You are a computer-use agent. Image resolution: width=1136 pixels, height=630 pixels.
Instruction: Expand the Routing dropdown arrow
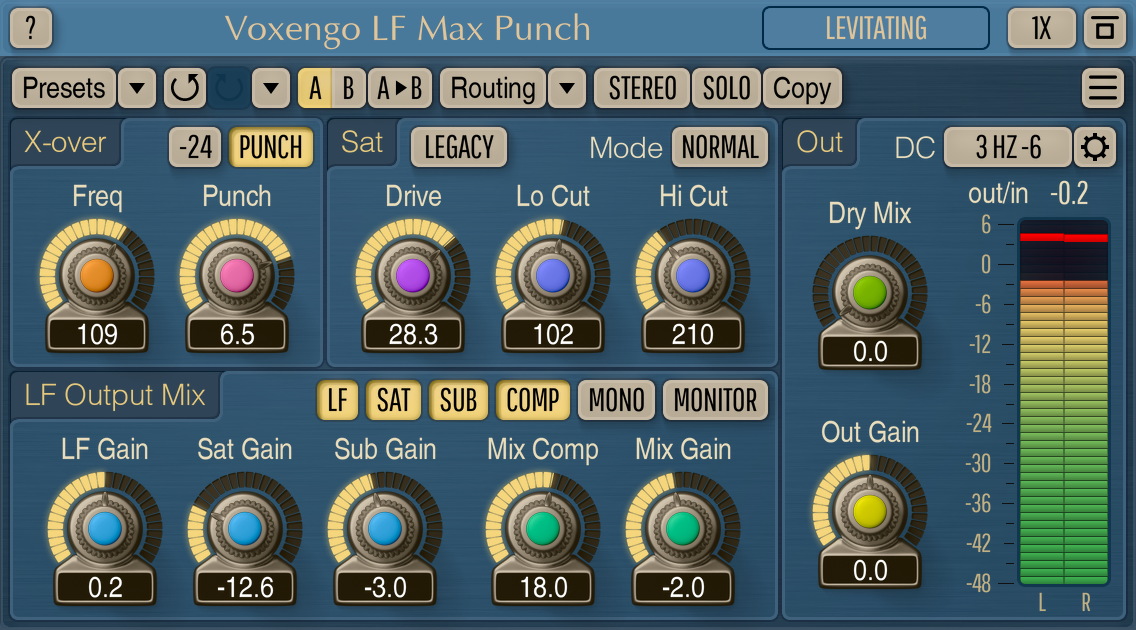(567, 88)
